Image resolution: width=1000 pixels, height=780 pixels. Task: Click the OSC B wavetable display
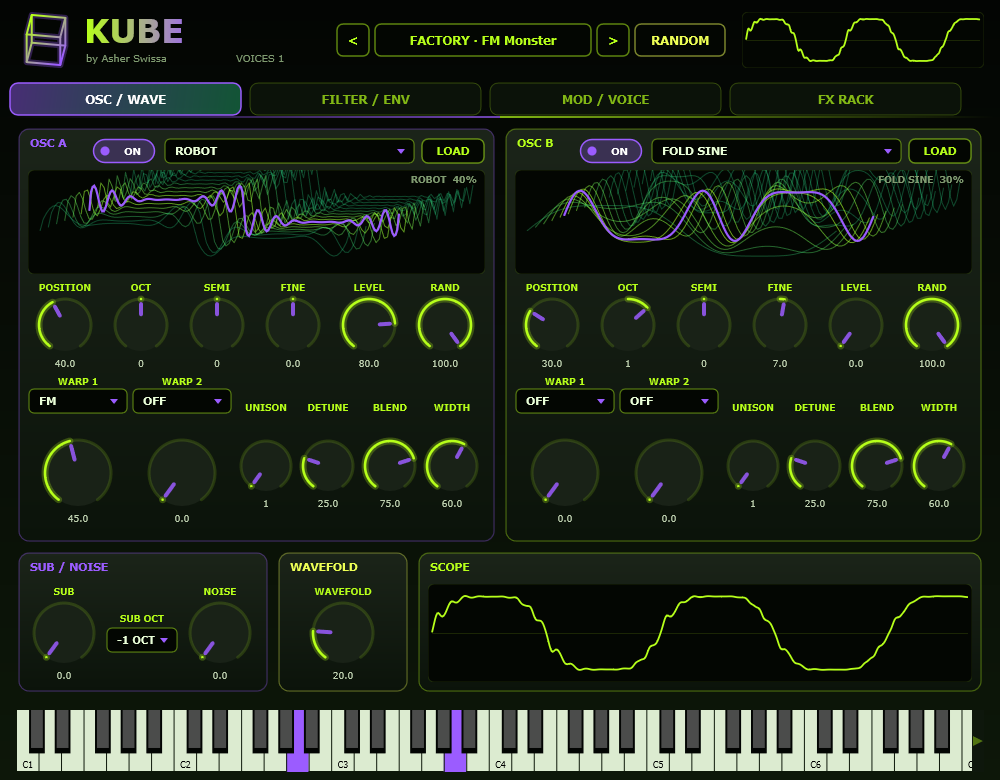pos(743,222)
